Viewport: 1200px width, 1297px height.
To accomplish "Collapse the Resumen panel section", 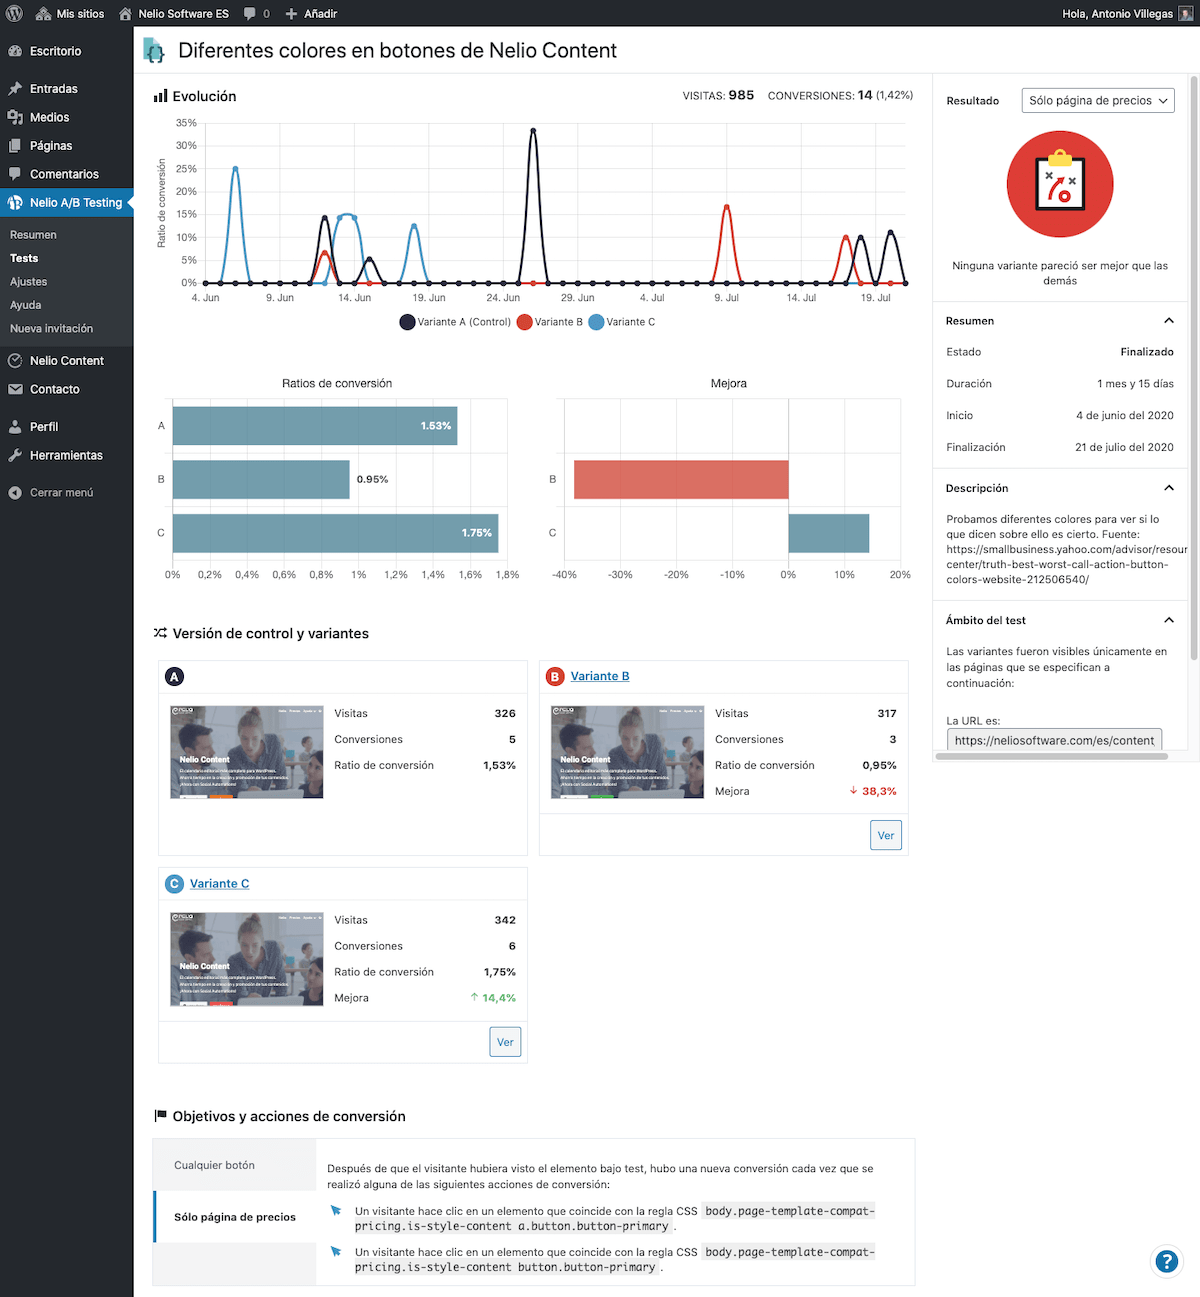I will pos(1169,321).
